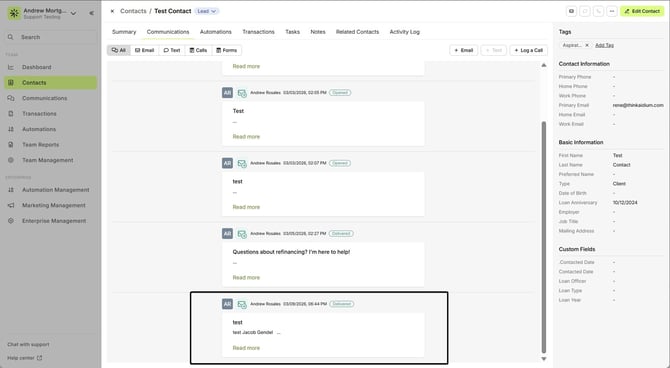This screenshot has width=670, height=368.
Task: Click Read more under the refinancing message
Action: tap(246, 278)
